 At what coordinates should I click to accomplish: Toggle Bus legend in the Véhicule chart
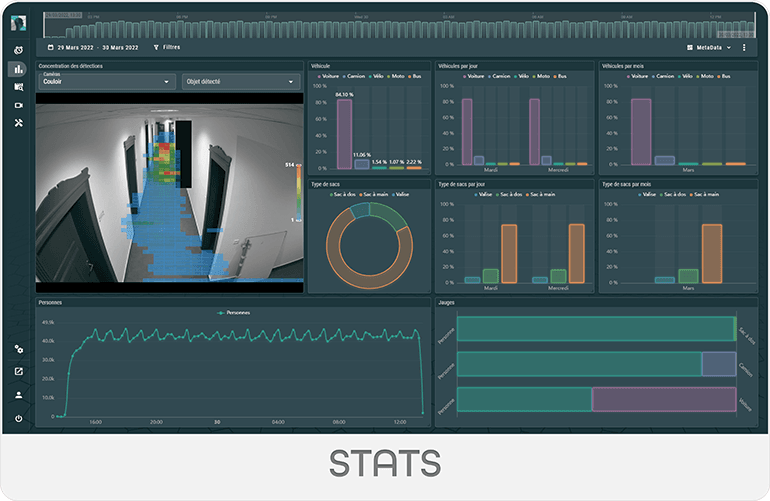click(414, 76)
